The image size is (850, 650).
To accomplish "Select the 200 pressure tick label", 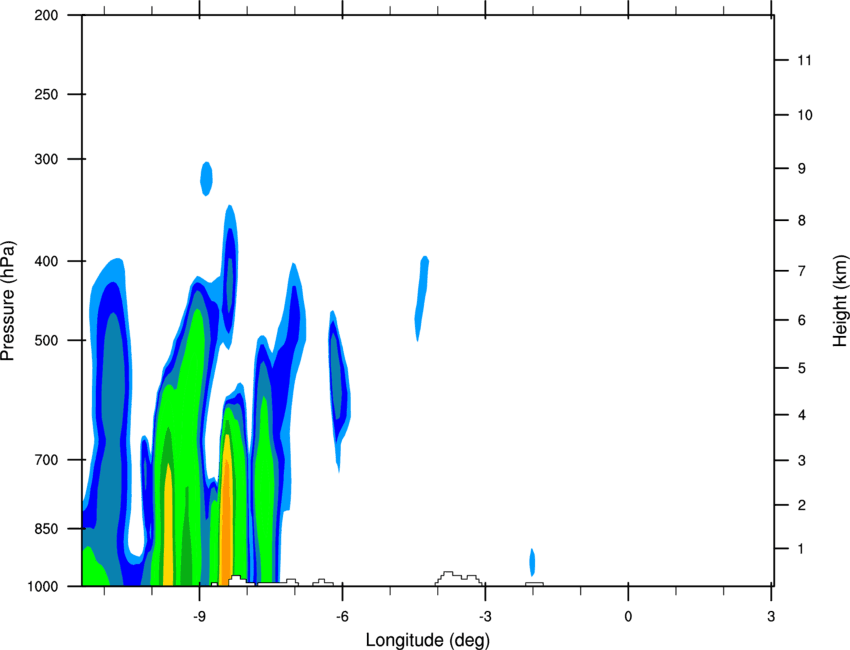I will click(x=46, y=15).
